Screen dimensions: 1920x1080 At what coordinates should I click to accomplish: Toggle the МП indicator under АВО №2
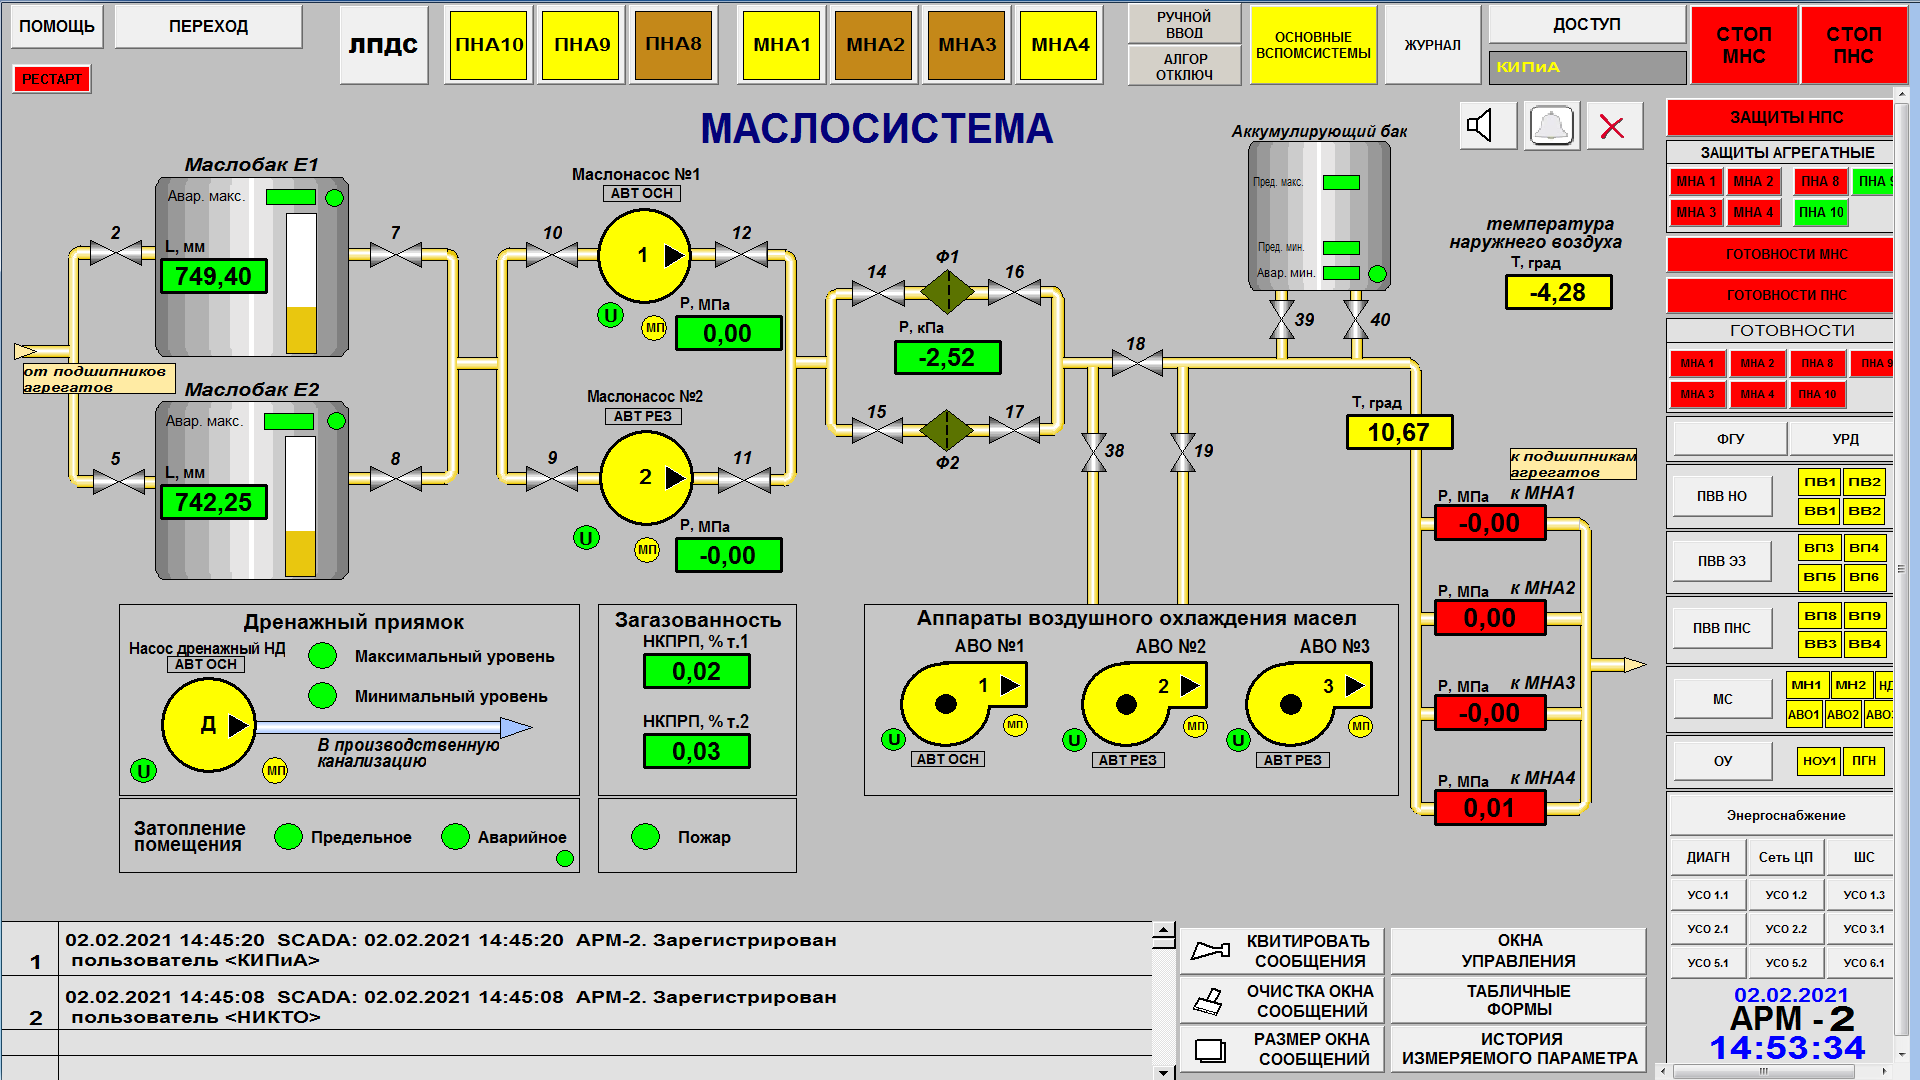(1195, 726)
